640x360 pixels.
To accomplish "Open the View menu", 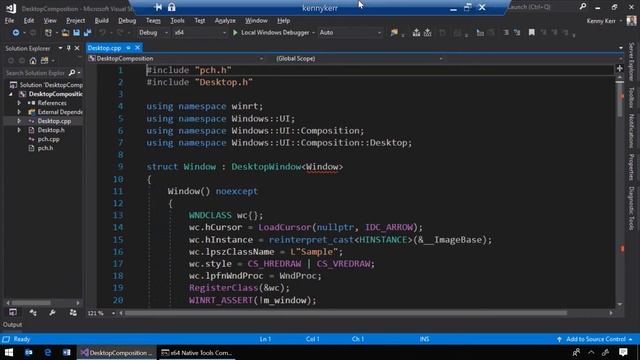I will point(50,20).
